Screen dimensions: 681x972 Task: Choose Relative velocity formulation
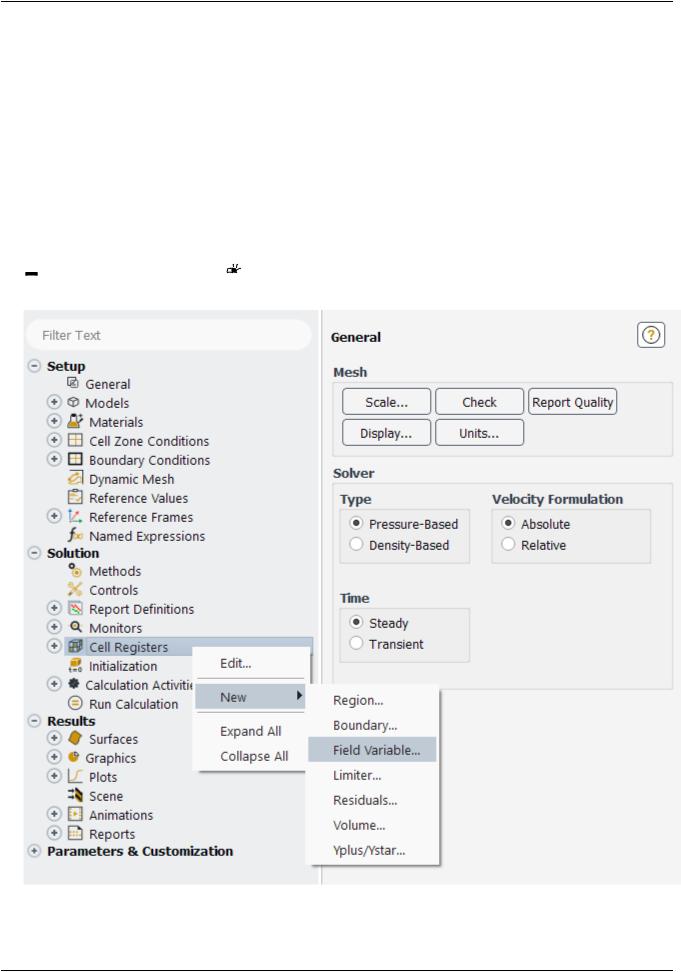point(507,544)
